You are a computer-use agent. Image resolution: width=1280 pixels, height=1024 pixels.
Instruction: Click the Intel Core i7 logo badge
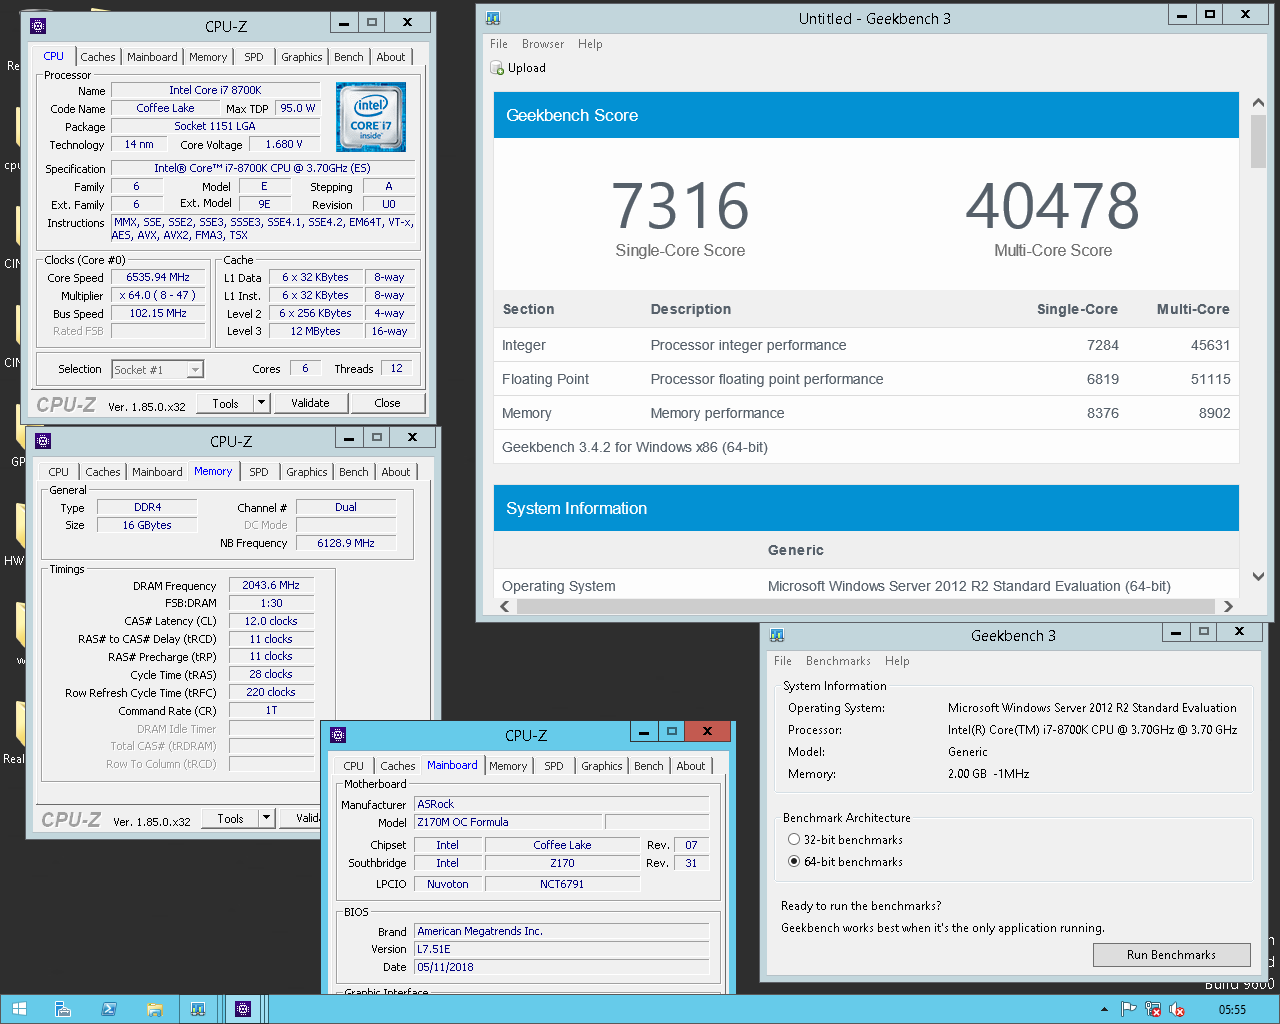point(371,117)
